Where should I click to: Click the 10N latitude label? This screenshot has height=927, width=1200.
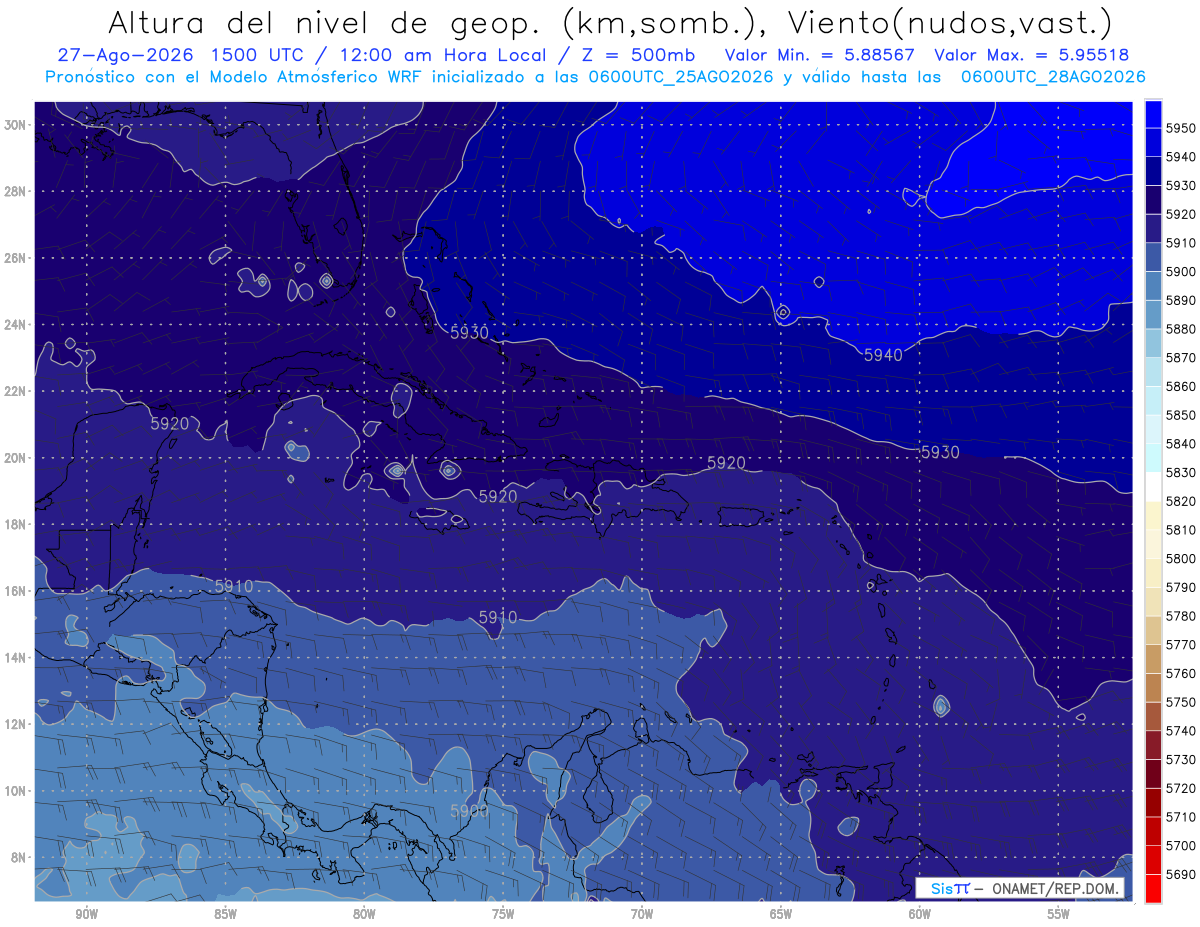[14, 790]
